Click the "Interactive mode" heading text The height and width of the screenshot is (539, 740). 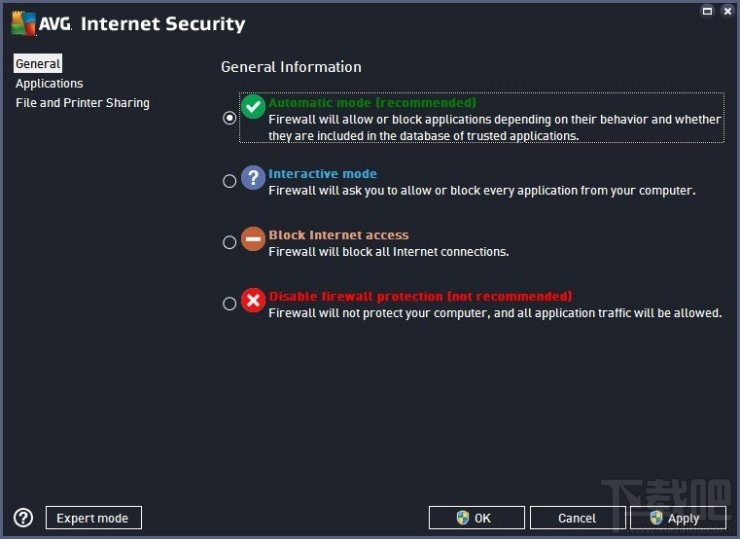tap(322, 174)
